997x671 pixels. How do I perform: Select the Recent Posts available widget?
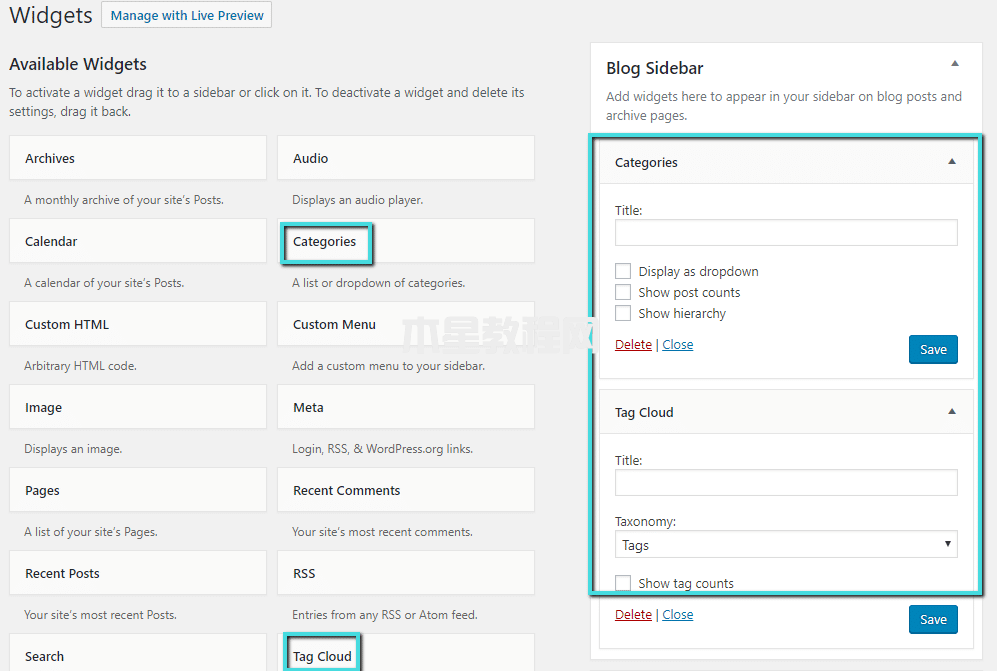coord(138,573)
